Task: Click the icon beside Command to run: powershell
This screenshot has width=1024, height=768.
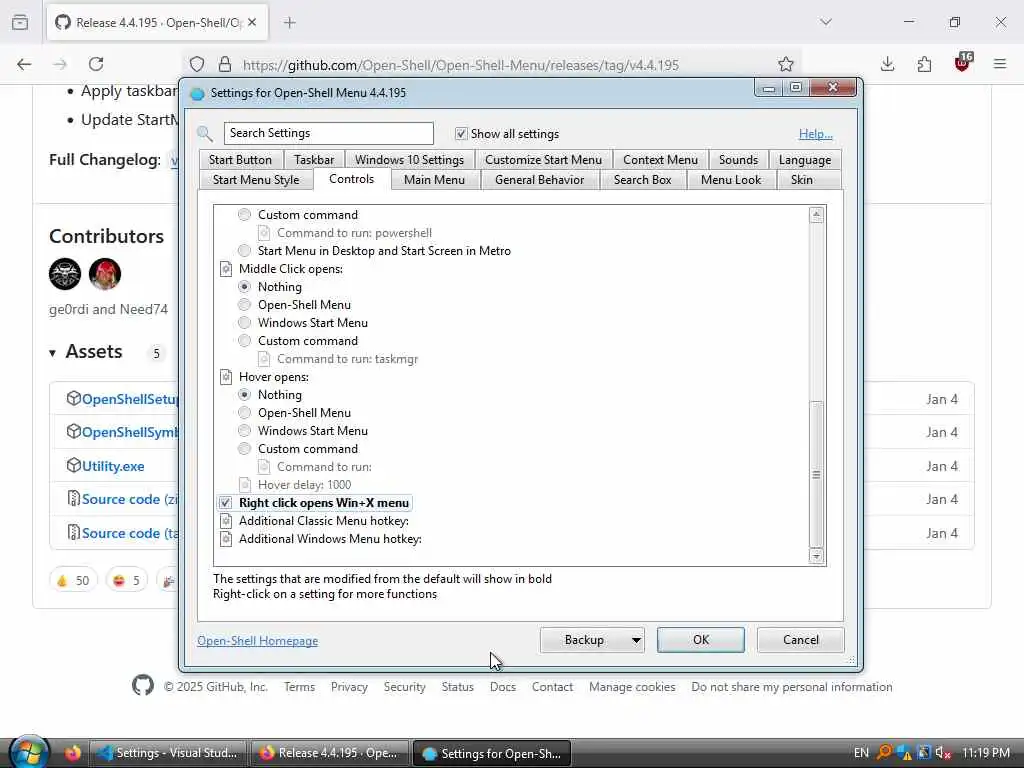Action: tap(264, 233)
